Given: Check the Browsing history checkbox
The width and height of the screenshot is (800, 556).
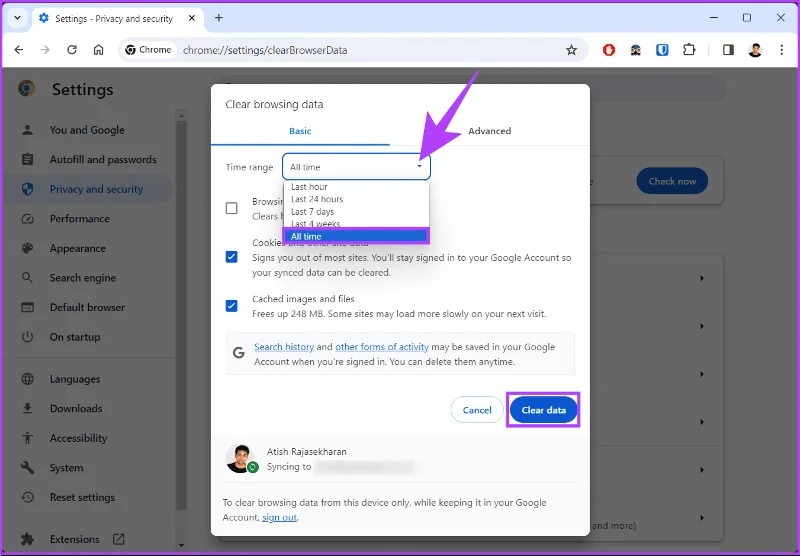Looking at the screenshot, I should [x=232, y=208].
